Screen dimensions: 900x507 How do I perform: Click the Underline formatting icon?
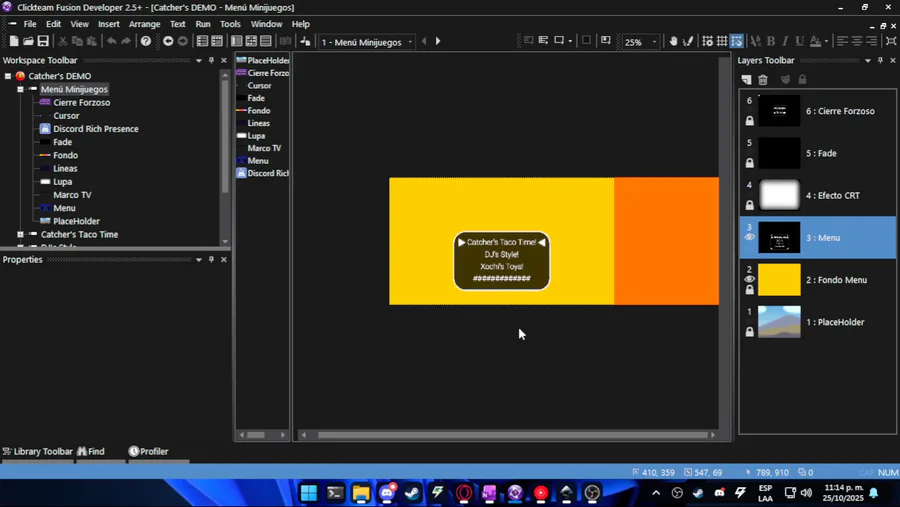799,41
